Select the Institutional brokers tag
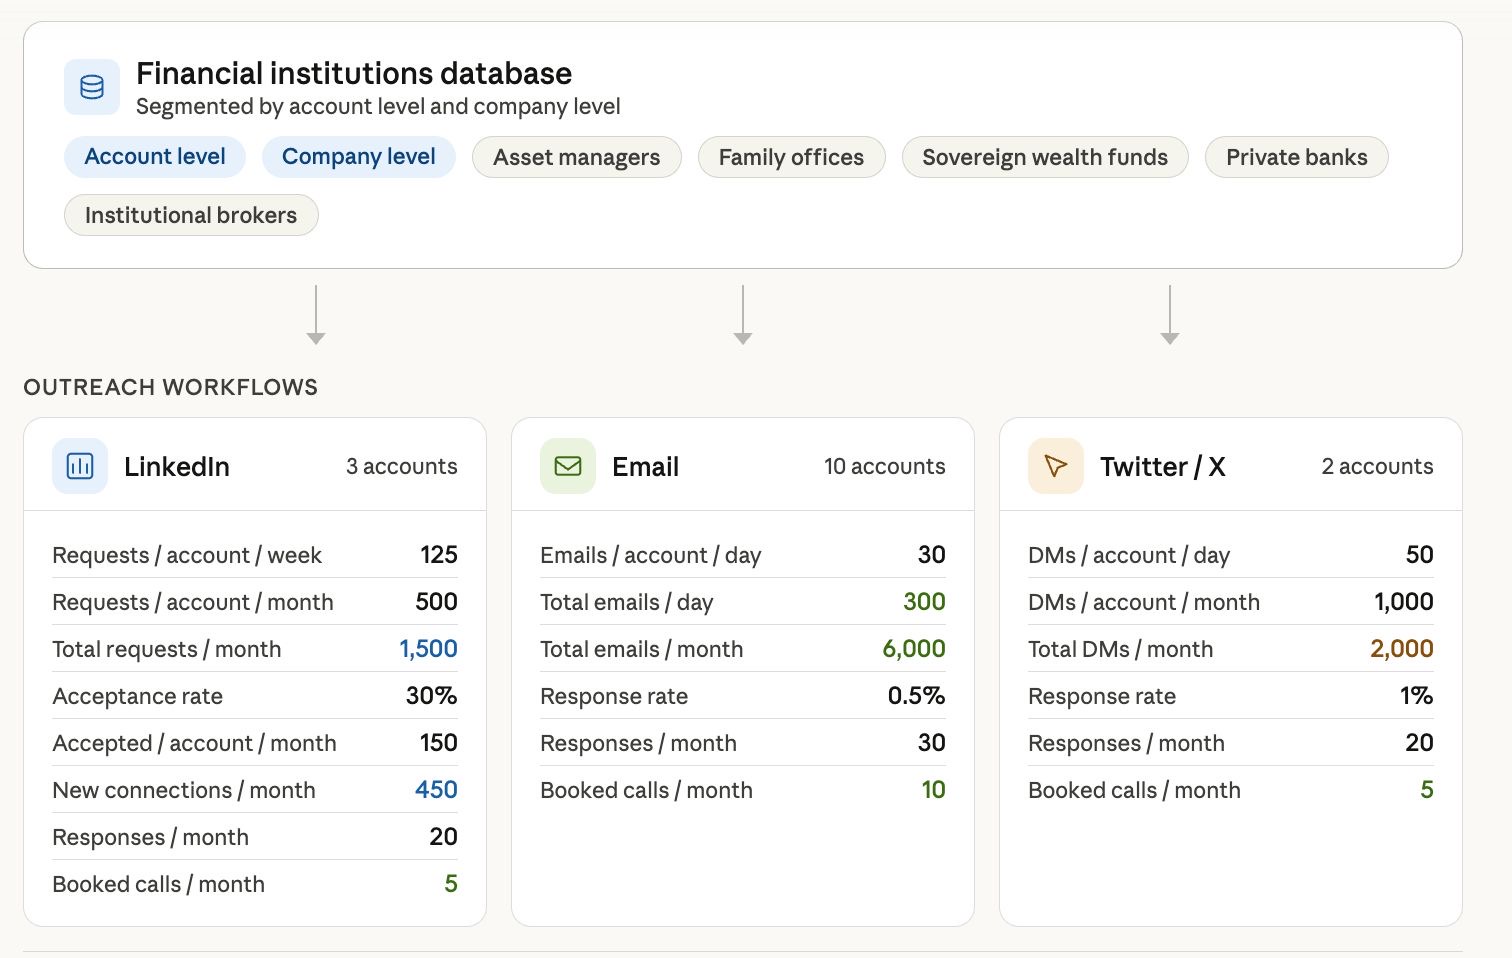Image resolution: width=1512 pixels, height=958 pixels. [x=191, y=215]
